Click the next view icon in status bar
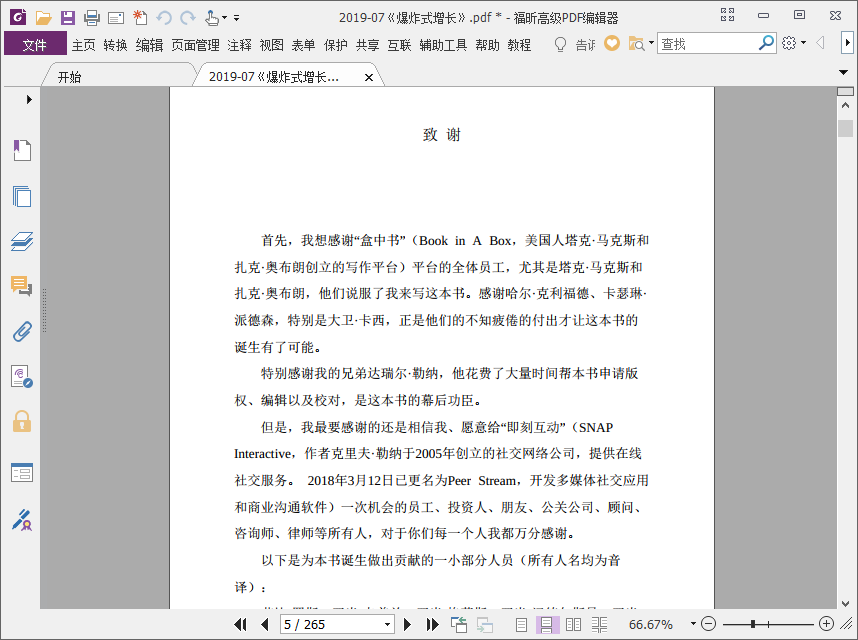The image size is (858, 640). 485,624
